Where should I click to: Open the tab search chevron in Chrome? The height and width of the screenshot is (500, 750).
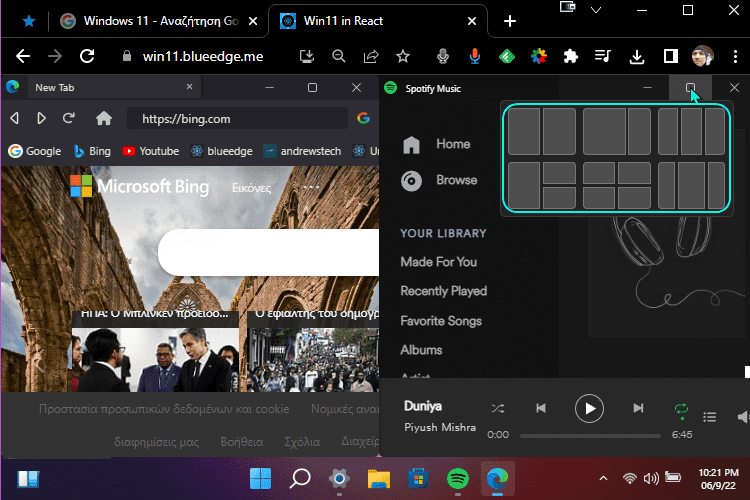pyautogui.click(x=596, y=10)
